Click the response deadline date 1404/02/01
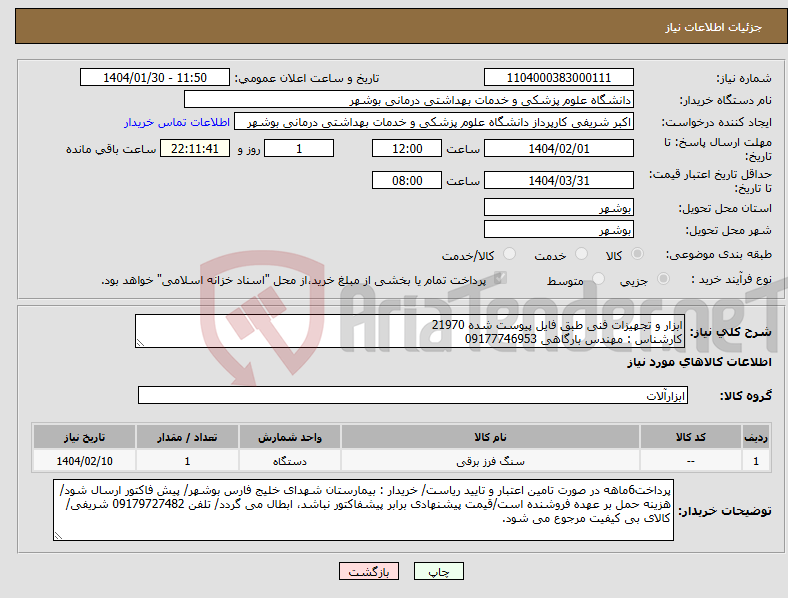Screen dimensions: 788x598 (558, 149)
